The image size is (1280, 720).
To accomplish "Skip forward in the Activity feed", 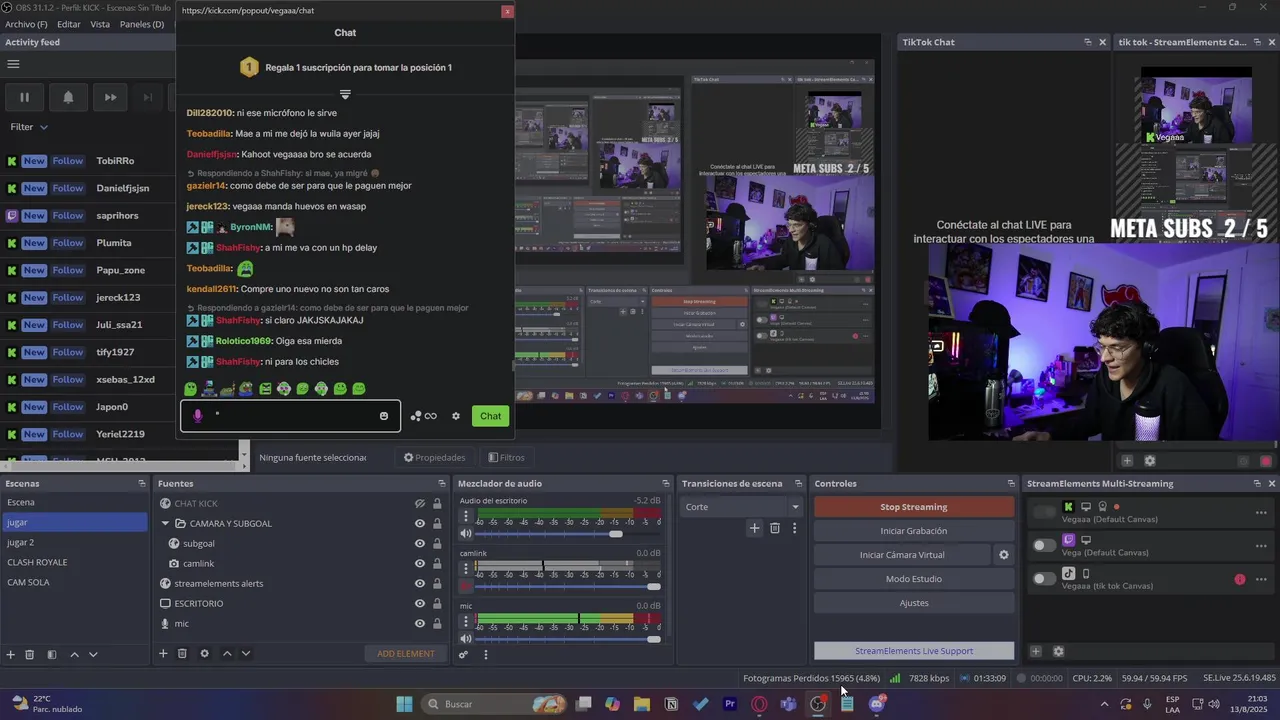I will point(111,97).
